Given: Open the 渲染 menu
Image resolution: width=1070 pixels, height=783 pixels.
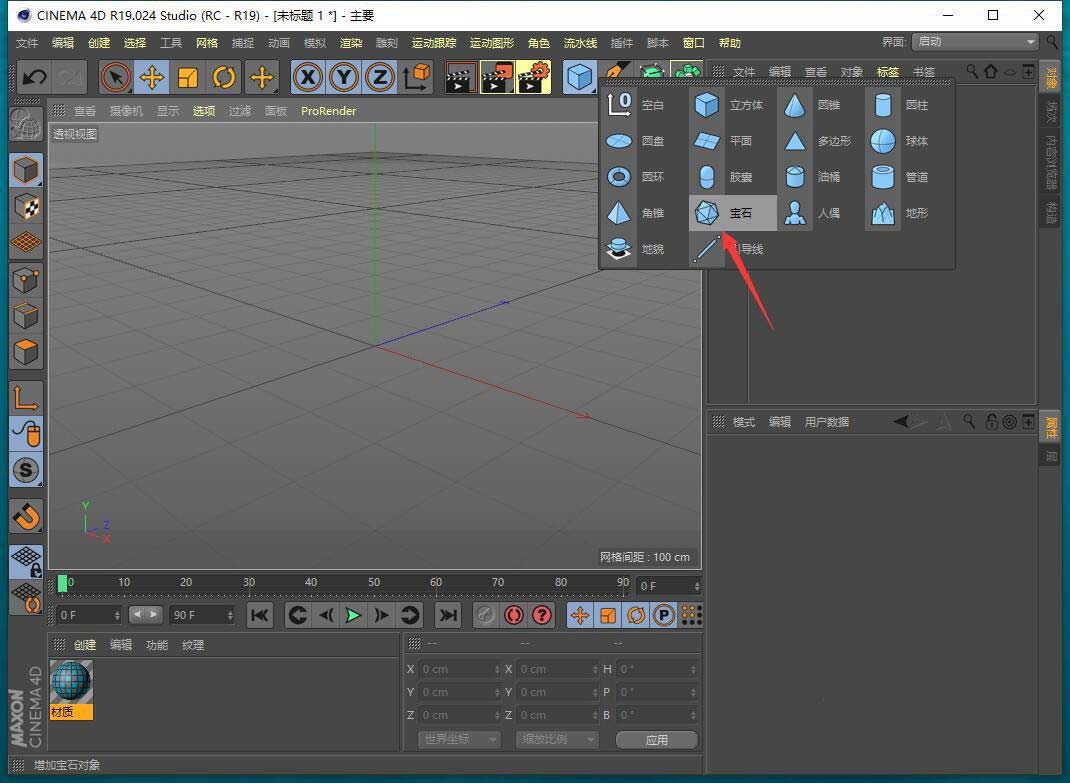Looking at the screenshot, I should [351, 43].
